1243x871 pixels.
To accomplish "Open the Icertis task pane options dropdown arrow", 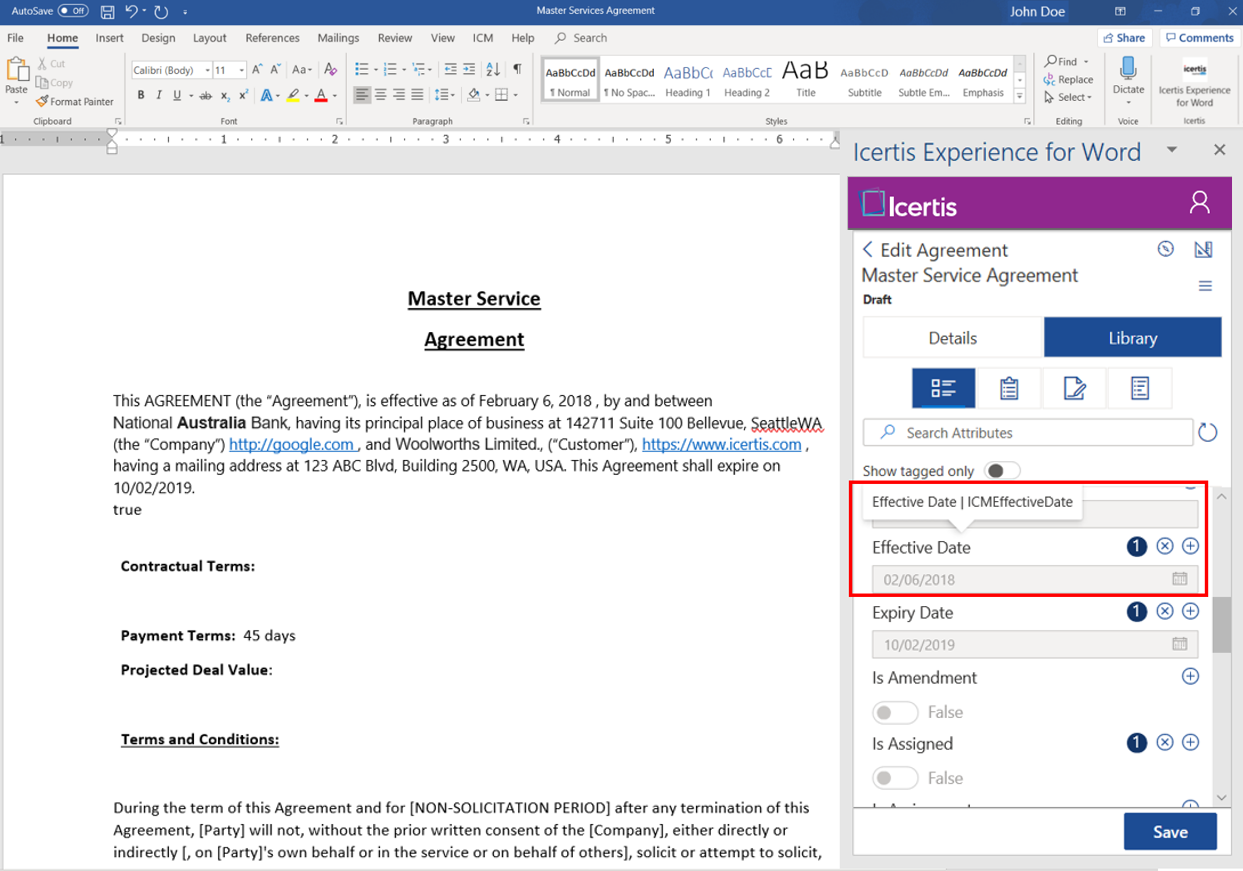I will 1172,150.
